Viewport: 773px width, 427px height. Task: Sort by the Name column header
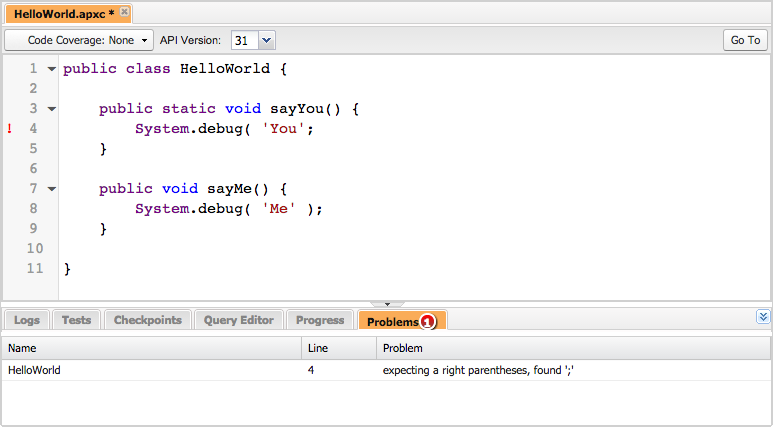[151, 348]
